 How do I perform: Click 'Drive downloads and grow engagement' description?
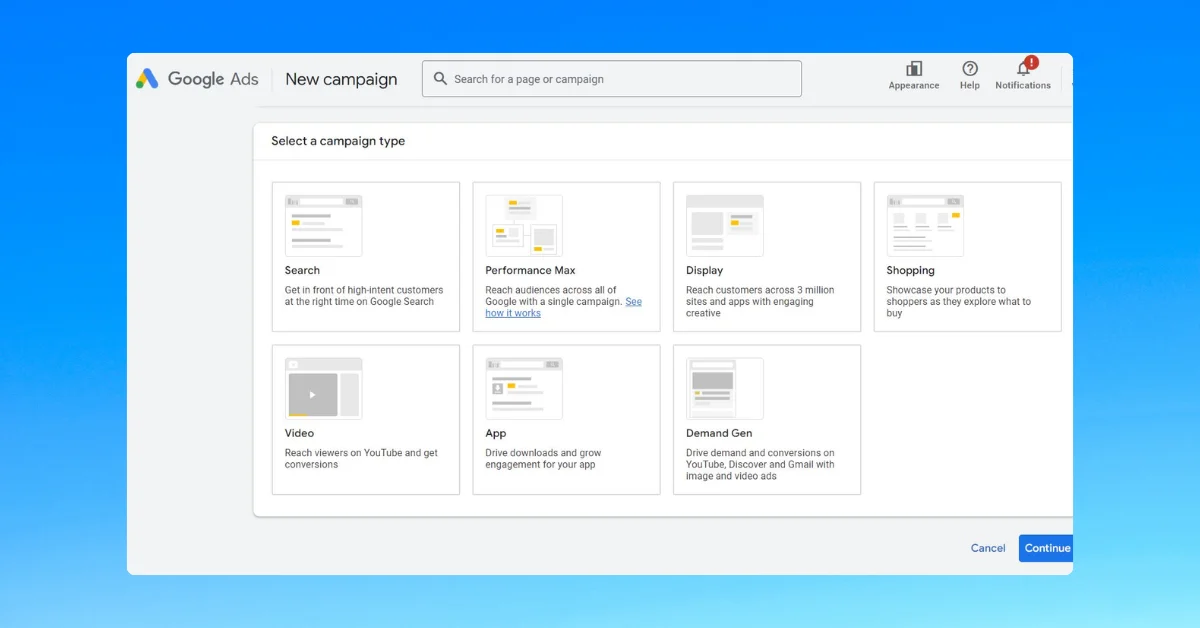(543, 459)
